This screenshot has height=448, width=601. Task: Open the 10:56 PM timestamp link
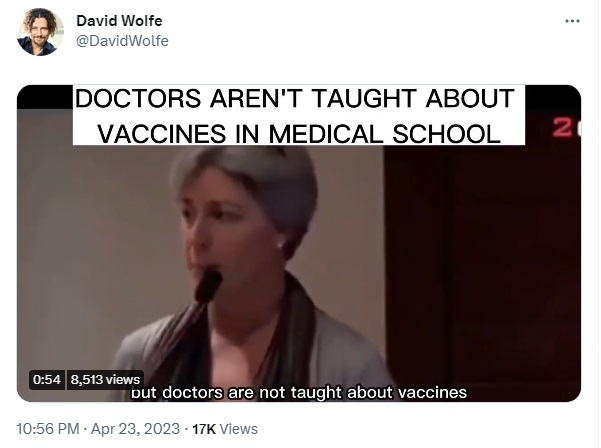point(48,428)
